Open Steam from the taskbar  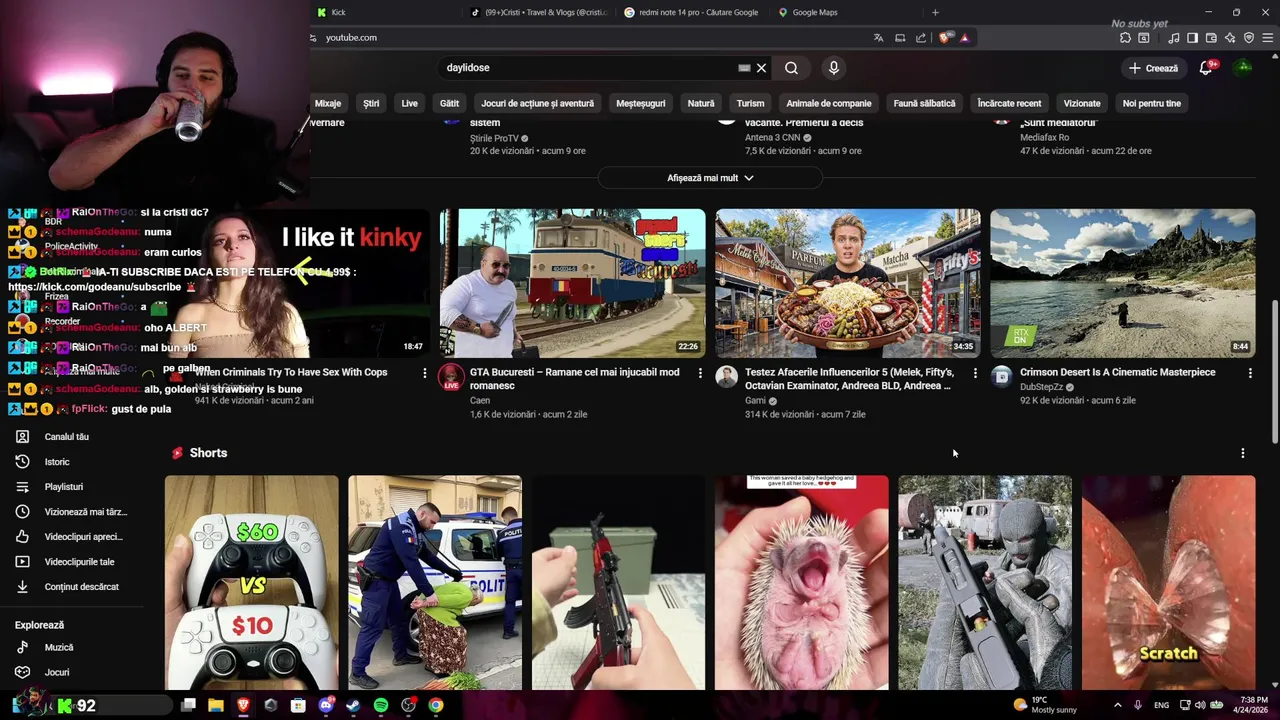353,705
